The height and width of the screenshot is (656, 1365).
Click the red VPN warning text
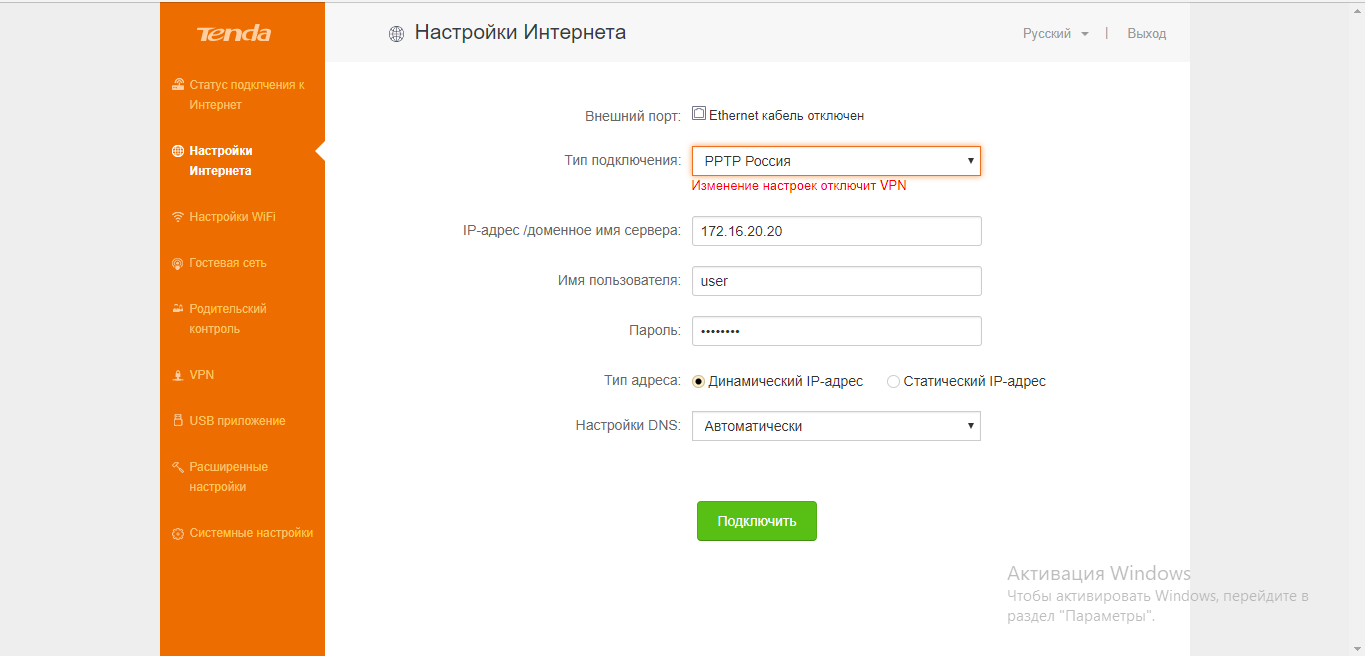click(x=799, y=186)
